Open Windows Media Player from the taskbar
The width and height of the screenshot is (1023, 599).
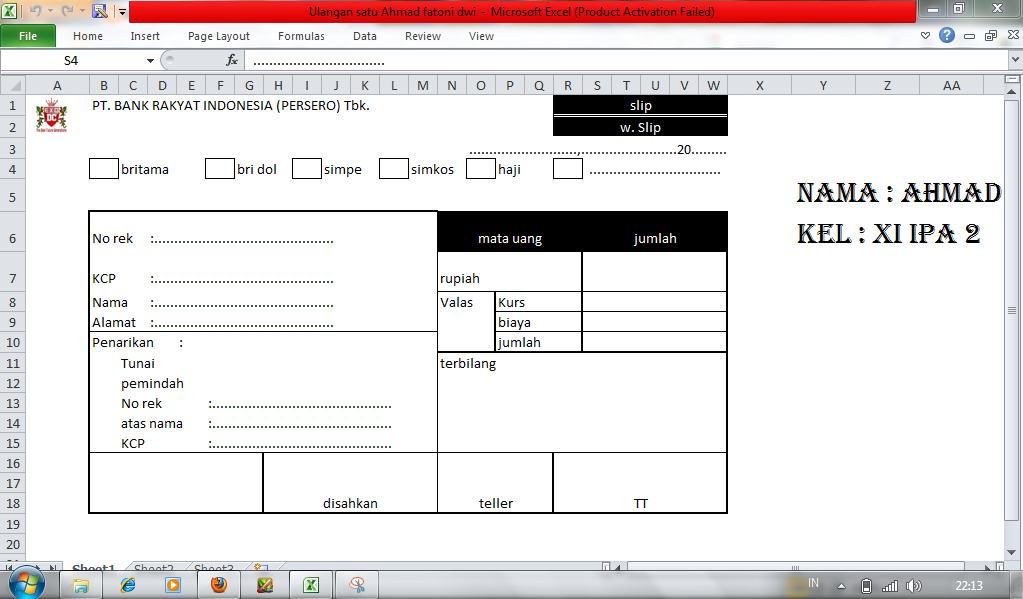point(173,585)
